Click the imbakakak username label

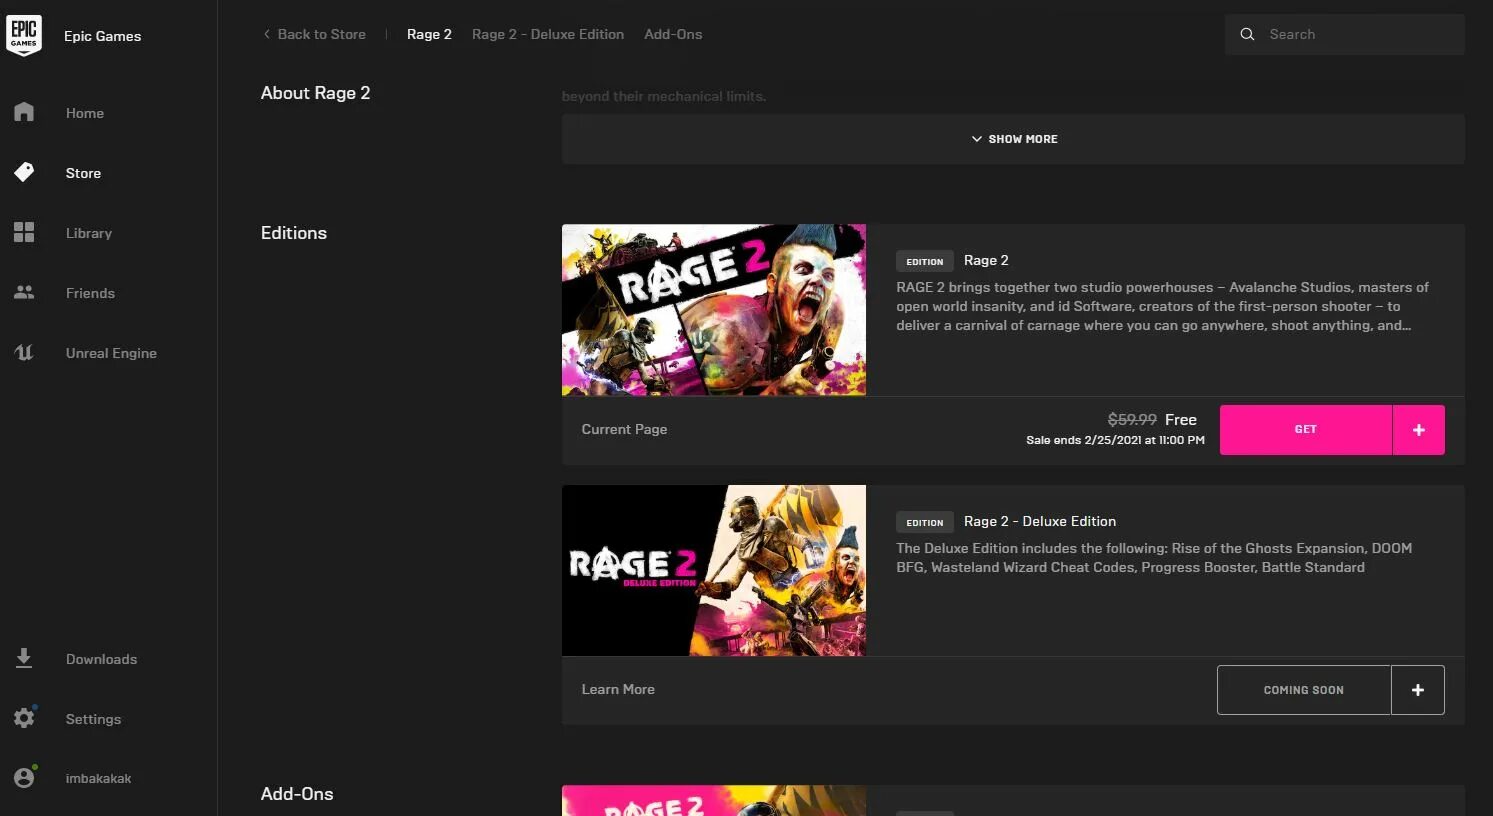coord(98,778)
